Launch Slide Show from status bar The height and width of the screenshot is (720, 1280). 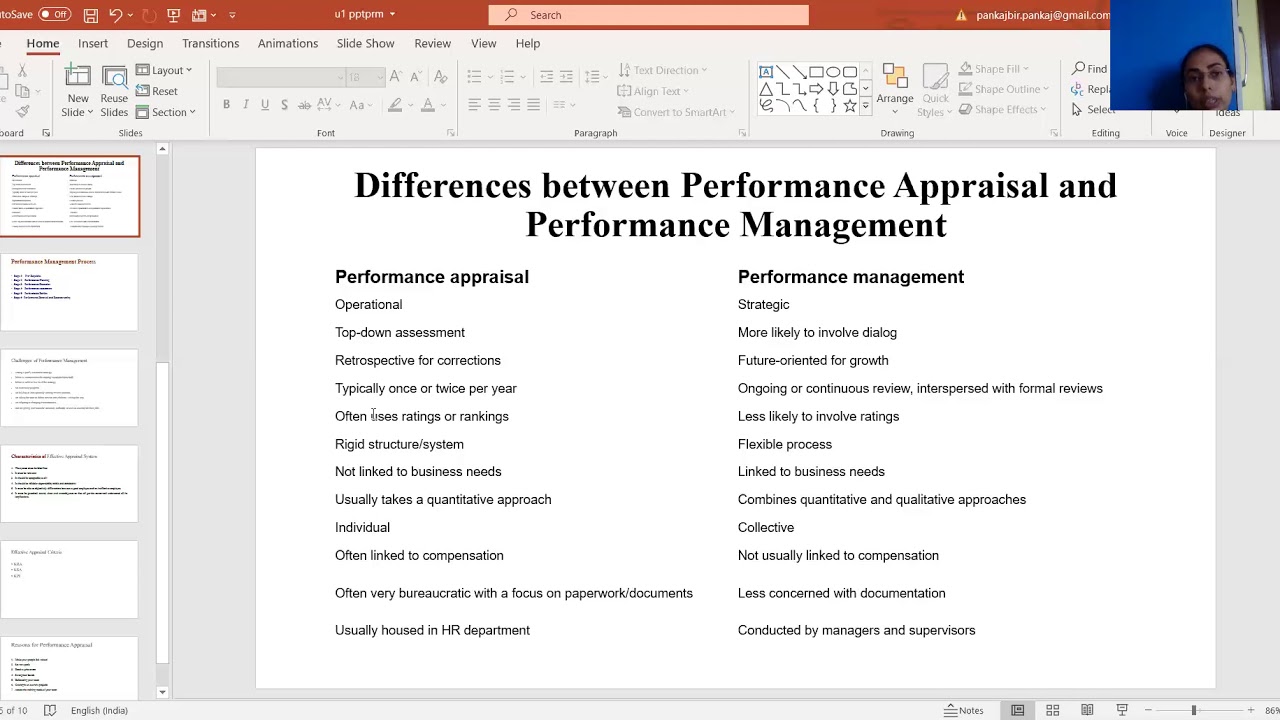(x=1122, y=710)
